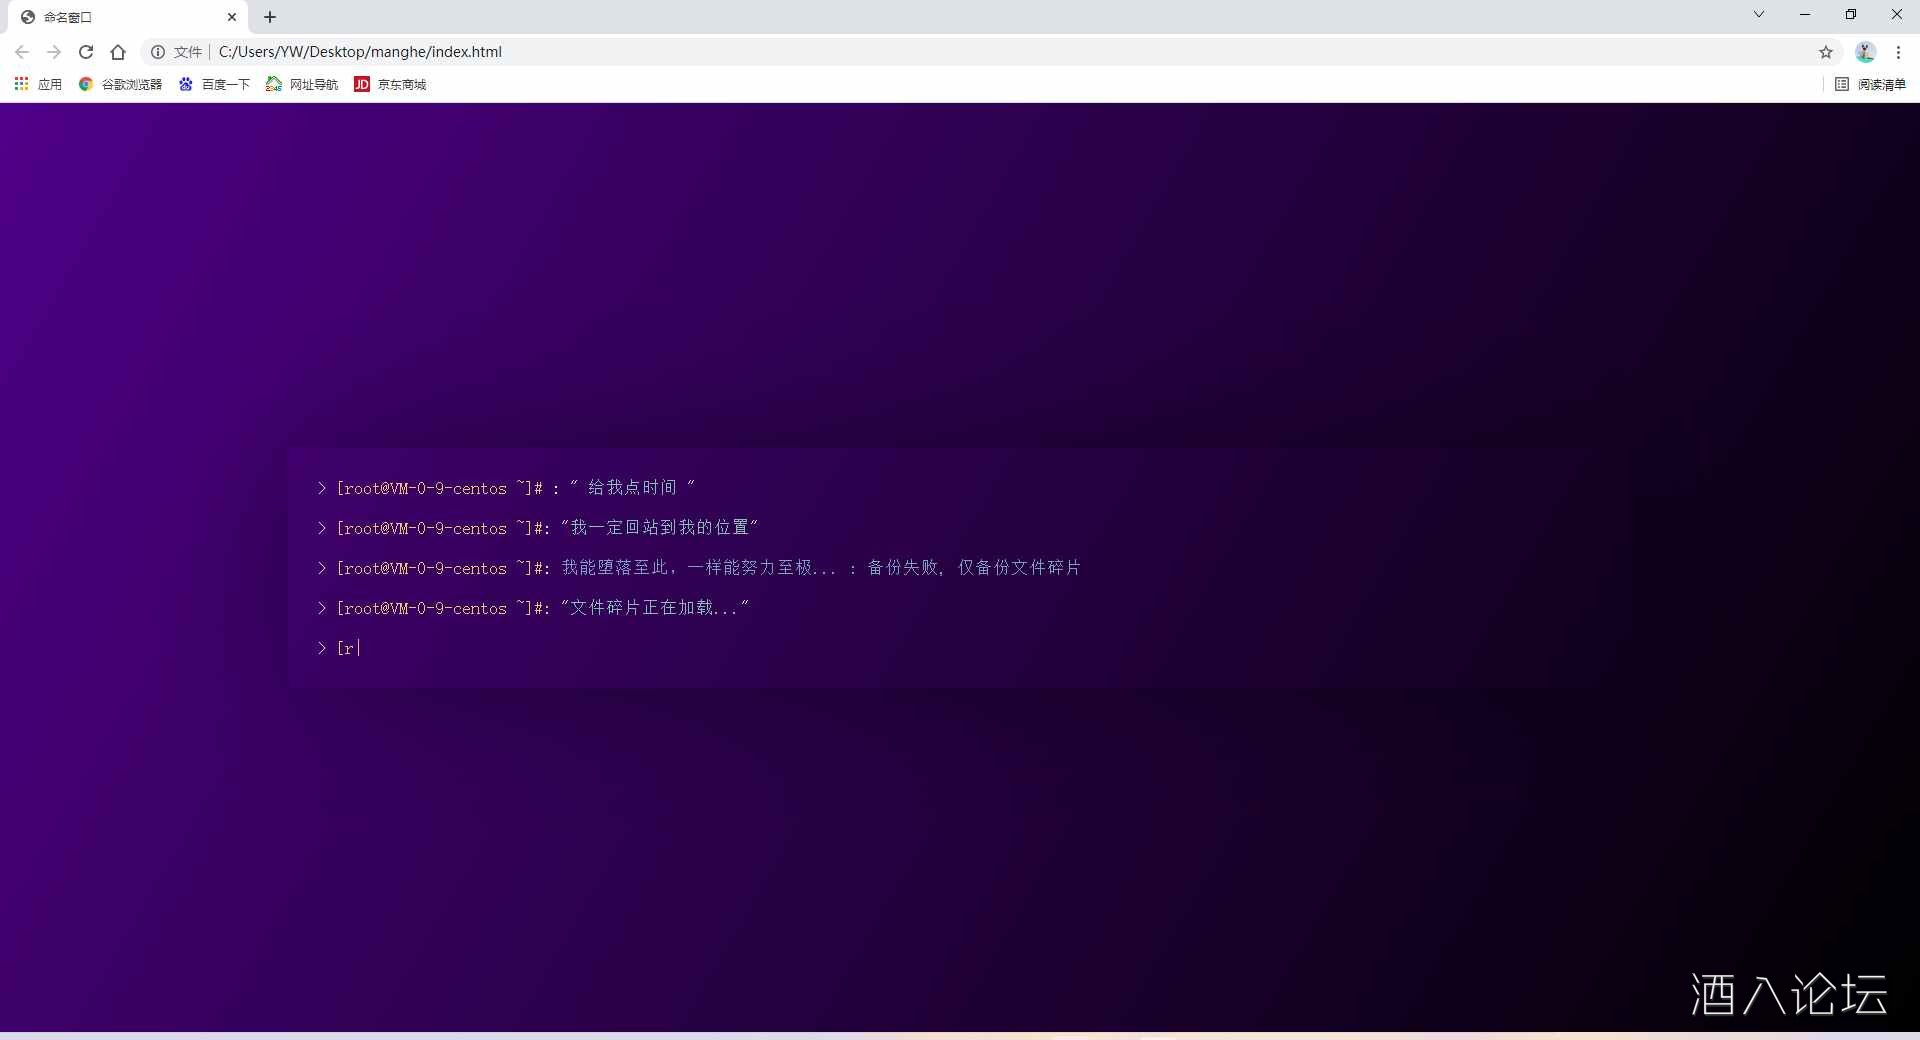Open the 应用 apps shortcut
This screenshot has height=1040, width=1920.
coord(38,85)
